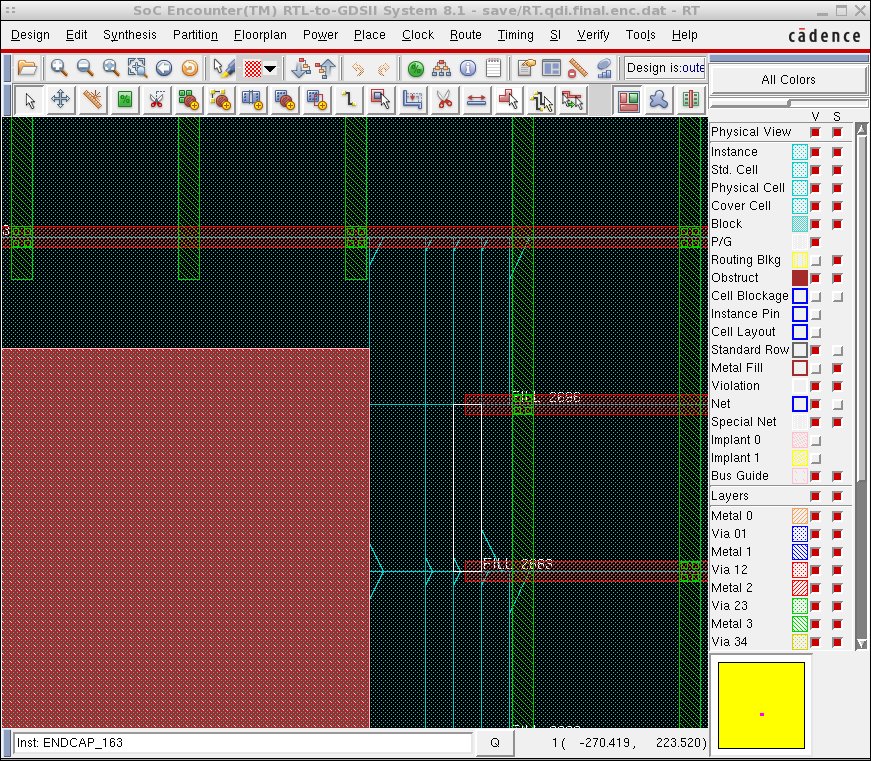This screenshot has width=871, height=761.
Task: Enable visibility for Instance Pin
Action: click(815, 314)
